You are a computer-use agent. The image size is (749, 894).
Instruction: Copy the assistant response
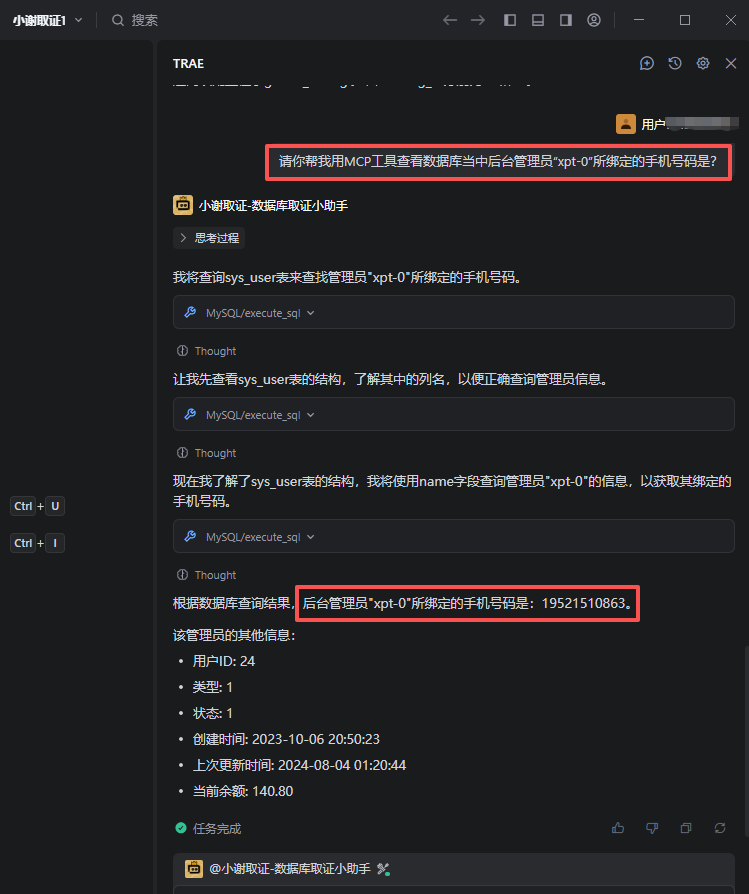tap(686, 828)
